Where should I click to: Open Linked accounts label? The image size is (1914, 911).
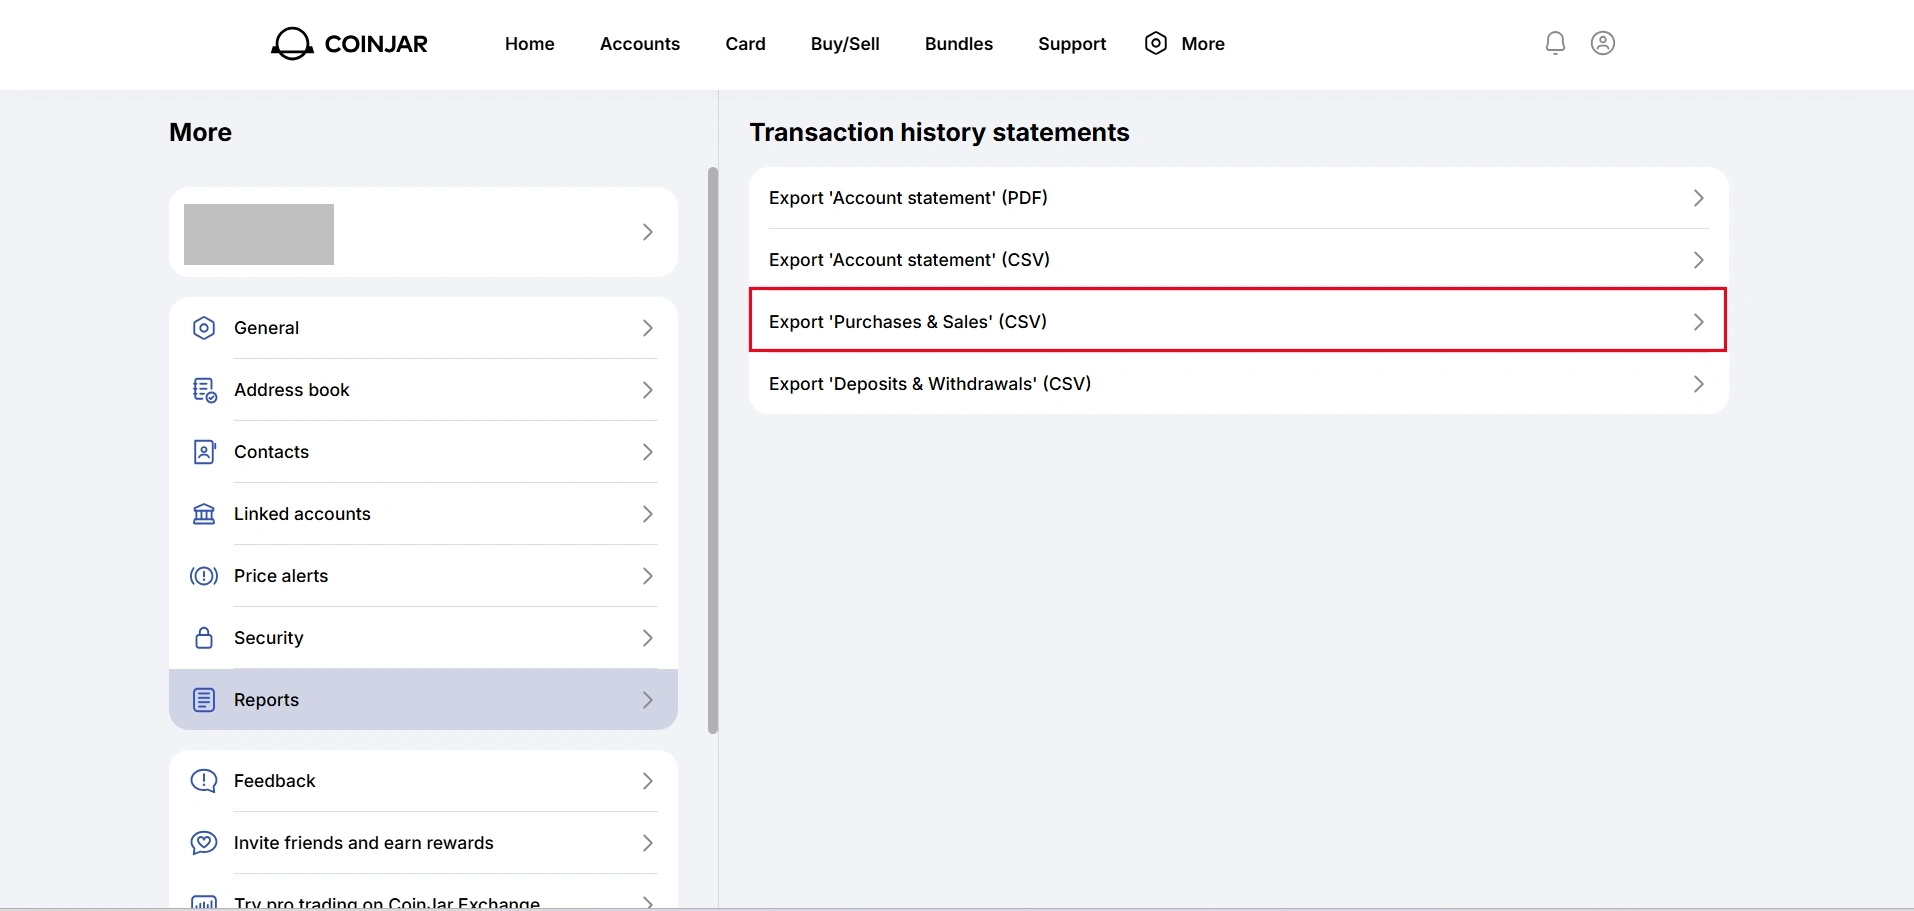point(302,514)
